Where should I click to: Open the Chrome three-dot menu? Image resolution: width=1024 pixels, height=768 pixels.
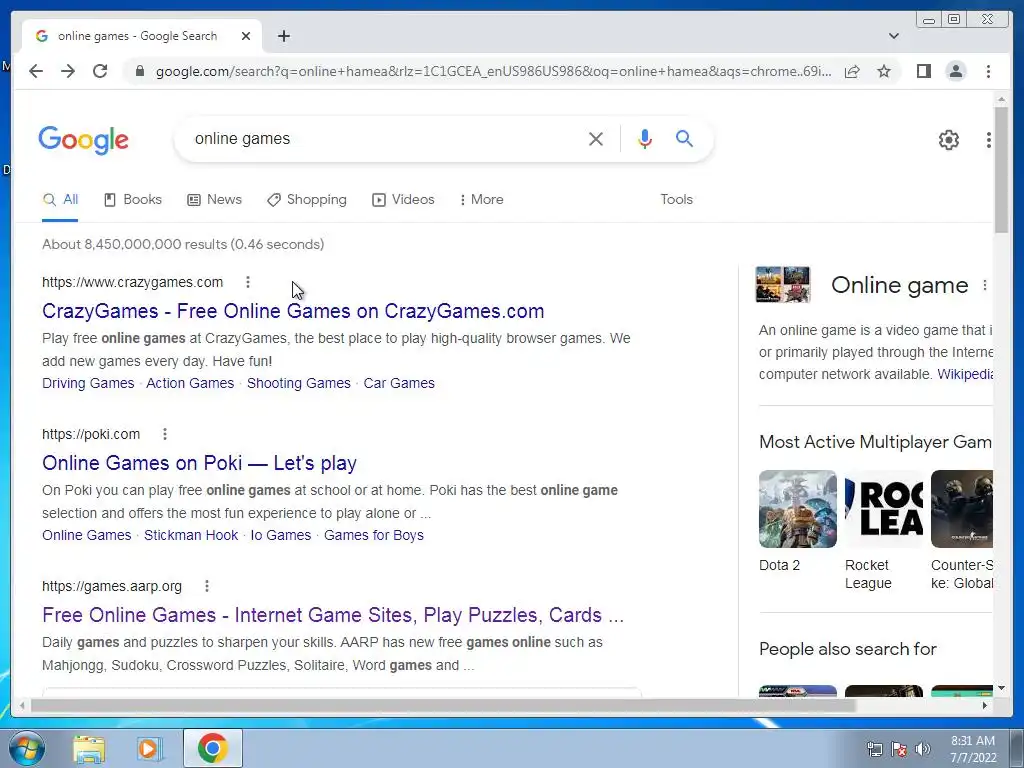pos(988,71)
